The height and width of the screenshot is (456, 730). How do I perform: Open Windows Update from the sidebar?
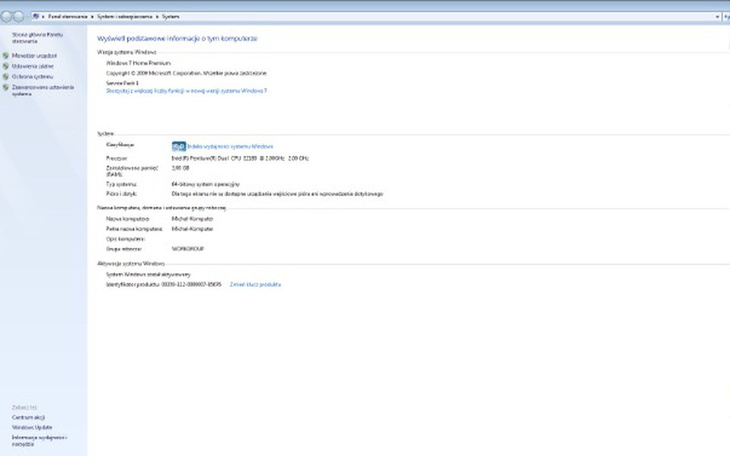(32, 427)
